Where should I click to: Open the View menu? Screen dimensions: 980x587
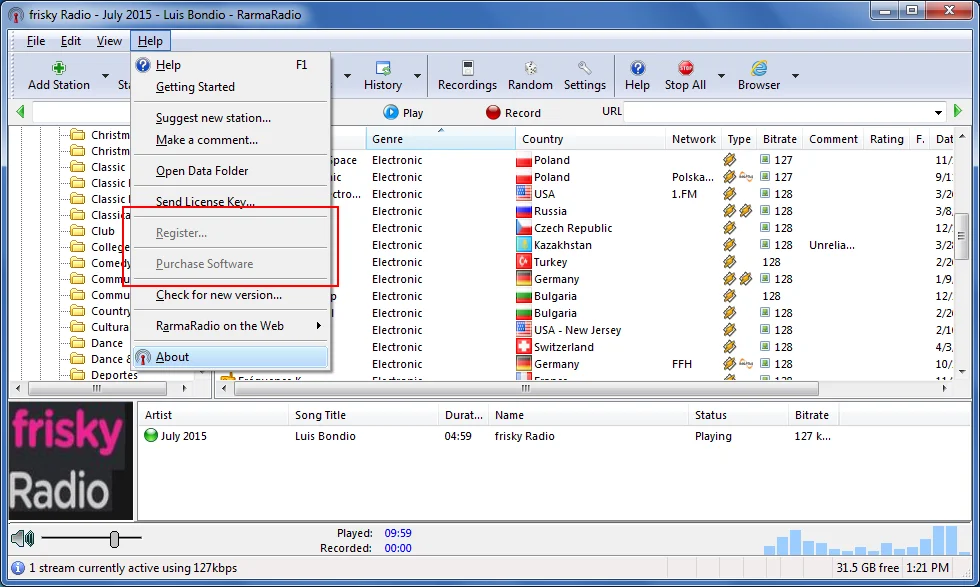click(109, 41)
